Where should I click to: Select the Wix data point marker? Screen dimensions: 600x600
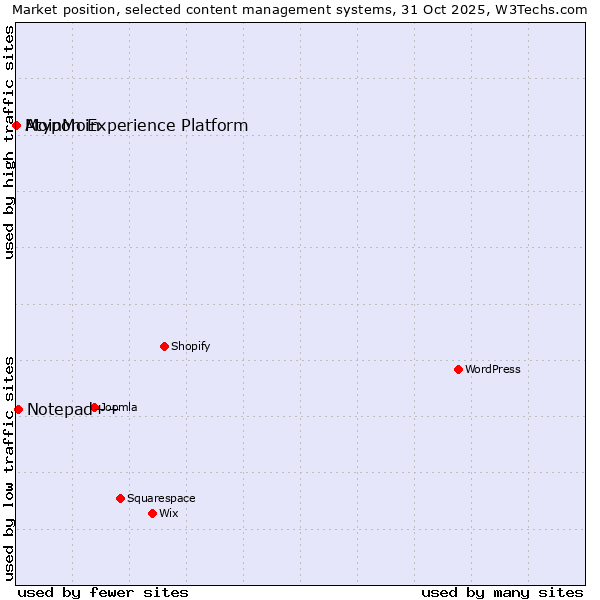[x=152, y=513]
